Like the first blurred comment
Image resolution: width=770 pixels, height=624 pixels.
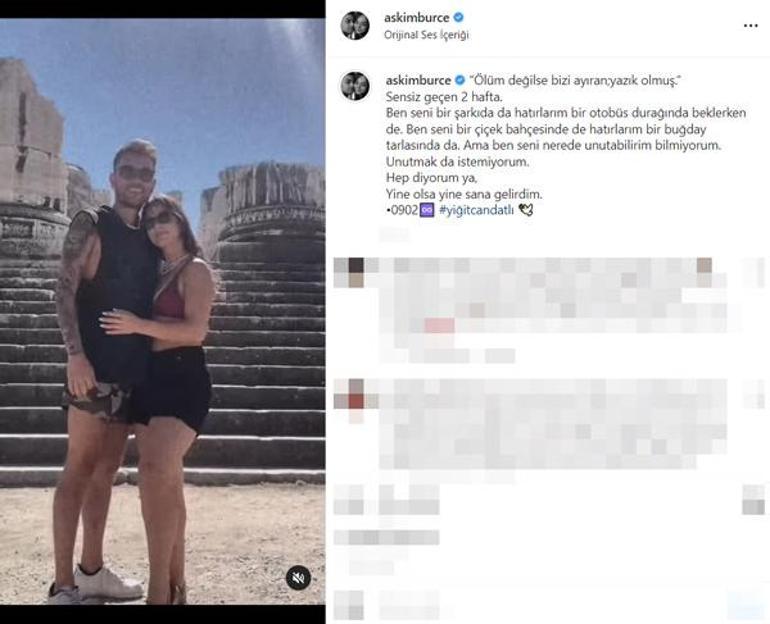pos(754,272)
